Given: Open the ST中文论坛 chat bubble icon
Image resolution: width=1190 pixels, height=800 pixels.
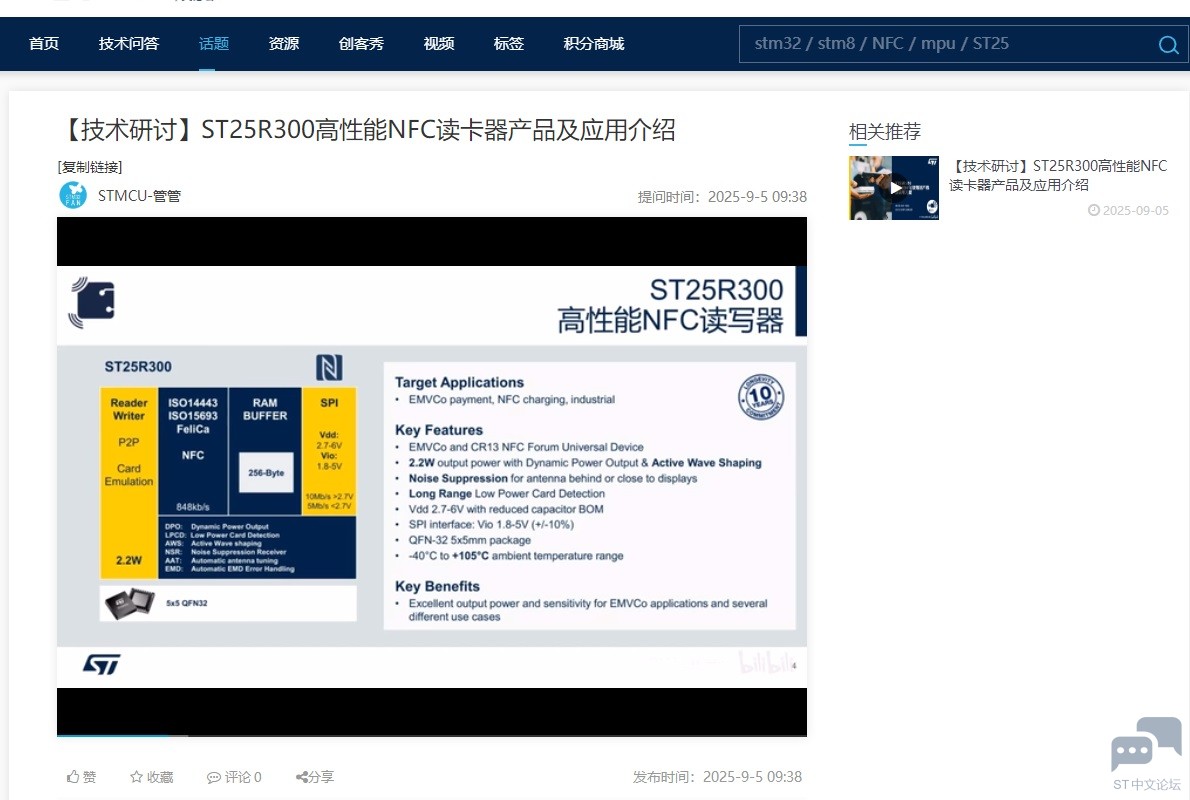Looking at the screenshot, I should pyautogui.click(x=1146, y=744).
